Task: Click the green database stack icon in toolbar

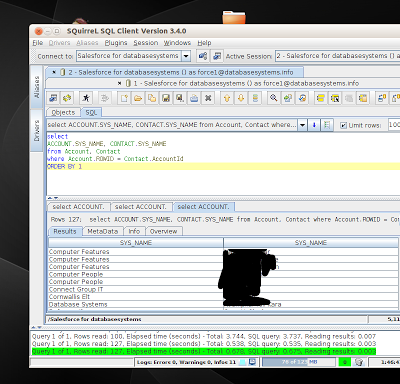Action: click(x=255, y=98)
